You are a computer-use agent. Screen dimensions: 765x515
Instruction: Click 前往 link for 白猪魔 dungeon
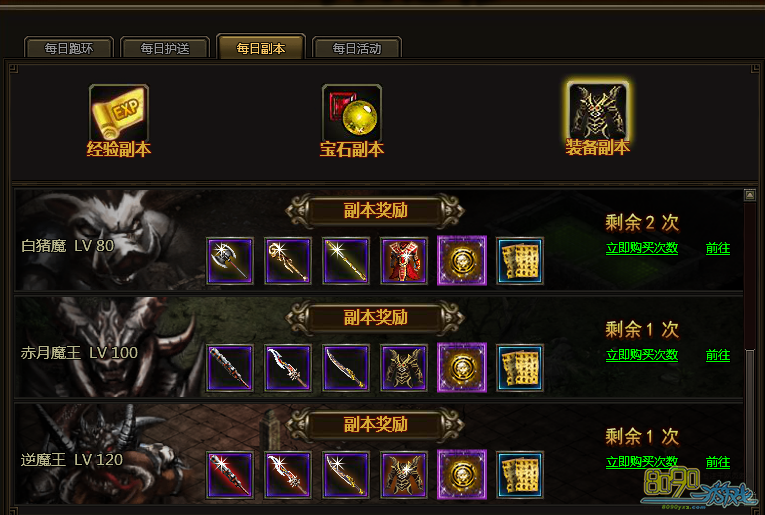point(718,248)
